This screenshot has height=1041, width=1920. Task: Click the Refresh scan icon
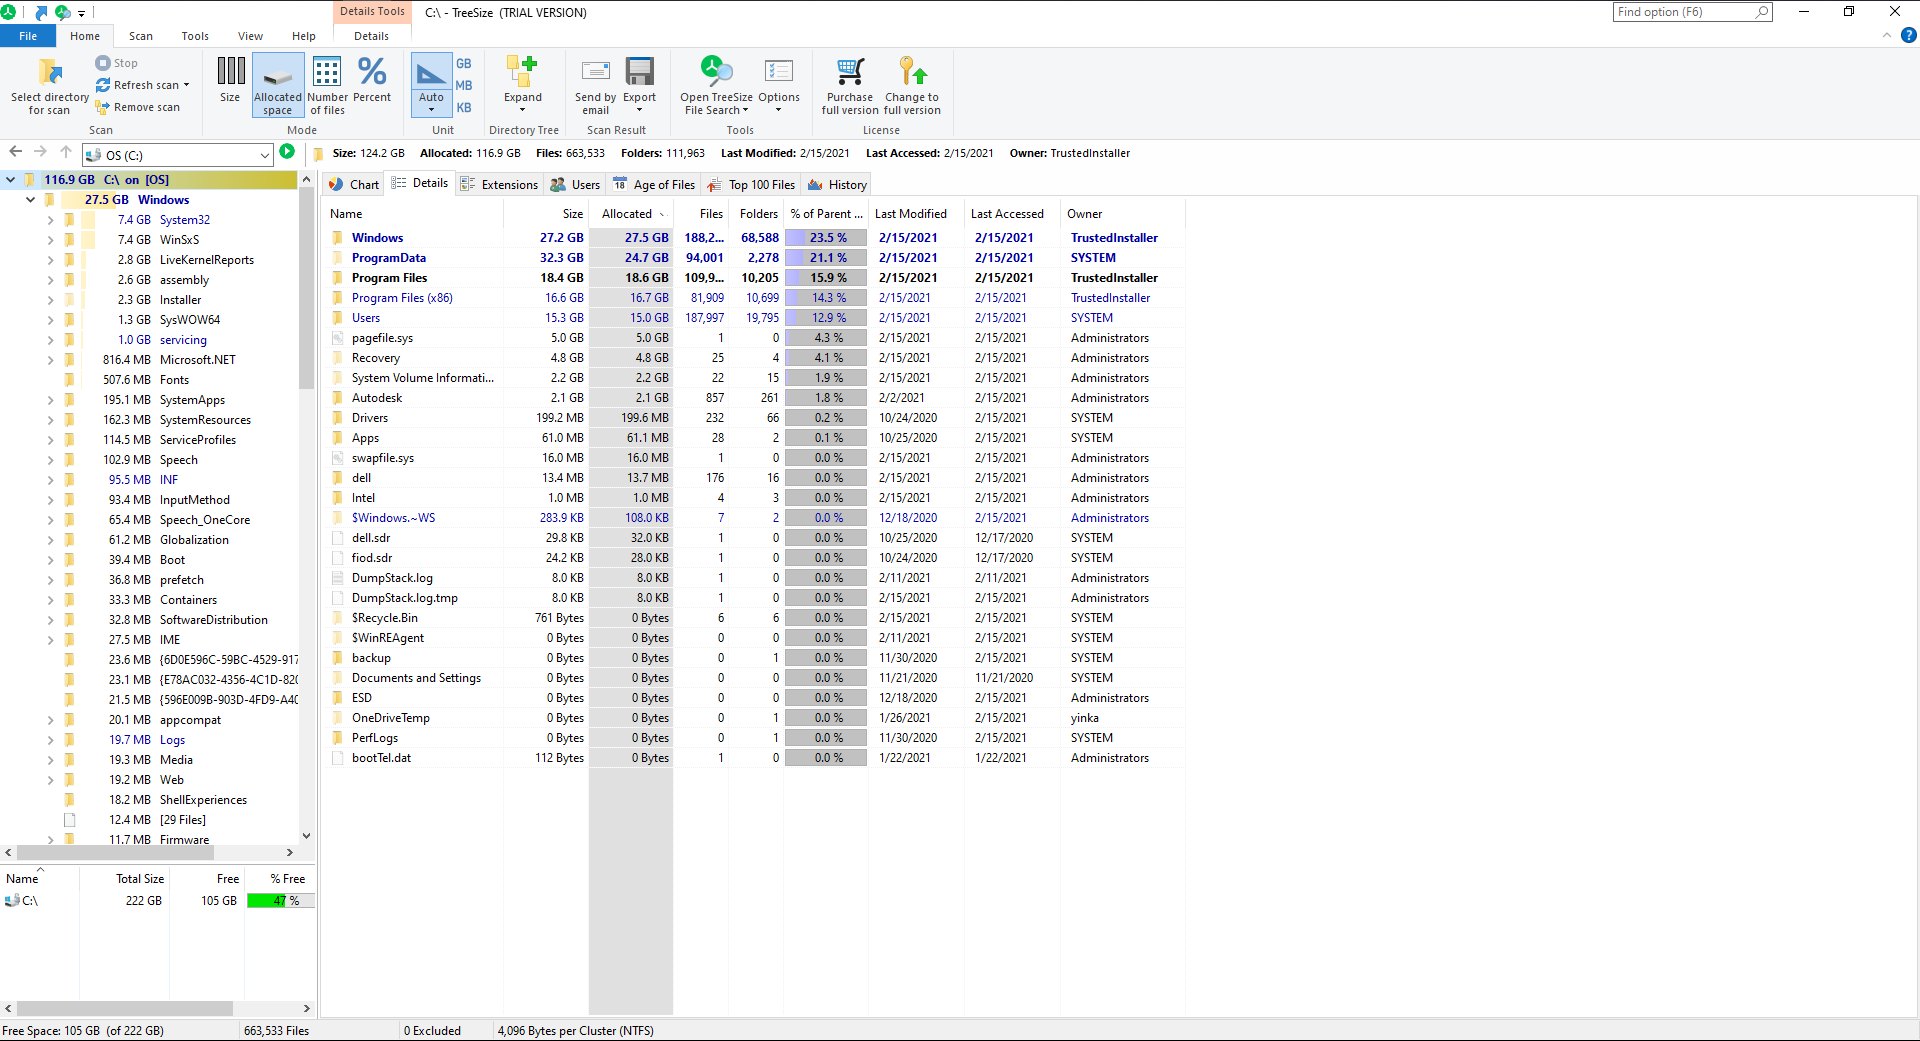[x=103, y=85]
